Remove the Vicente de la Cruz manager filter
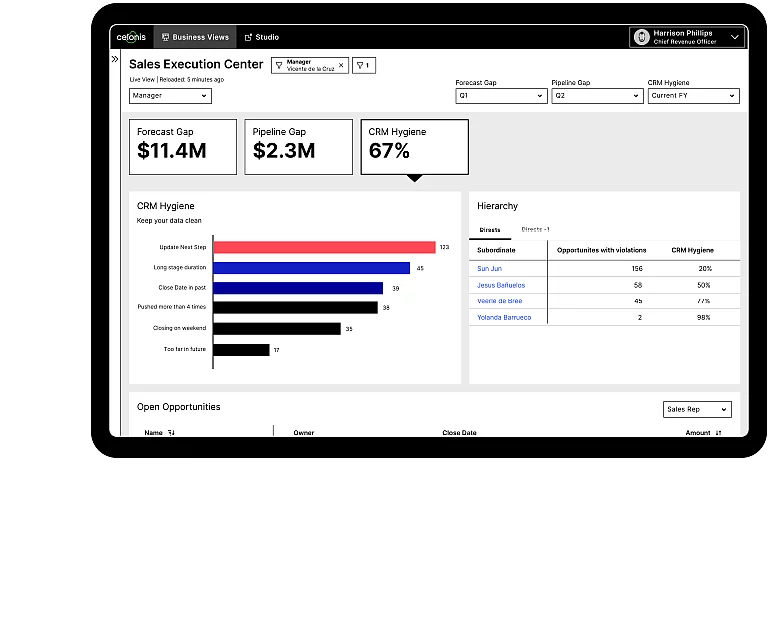Screen dimensions: 768x639 point(341,65)
